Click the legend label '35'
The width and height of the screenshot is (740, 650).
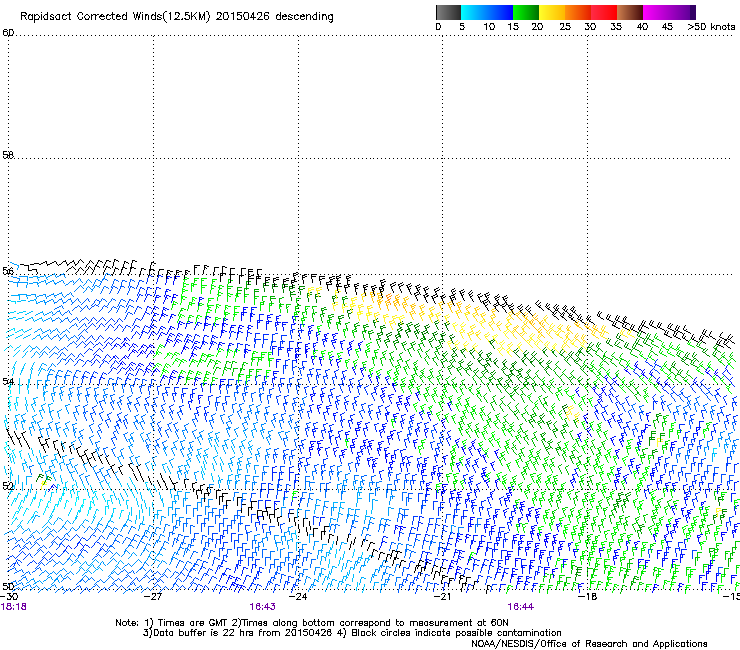point(616,27)
